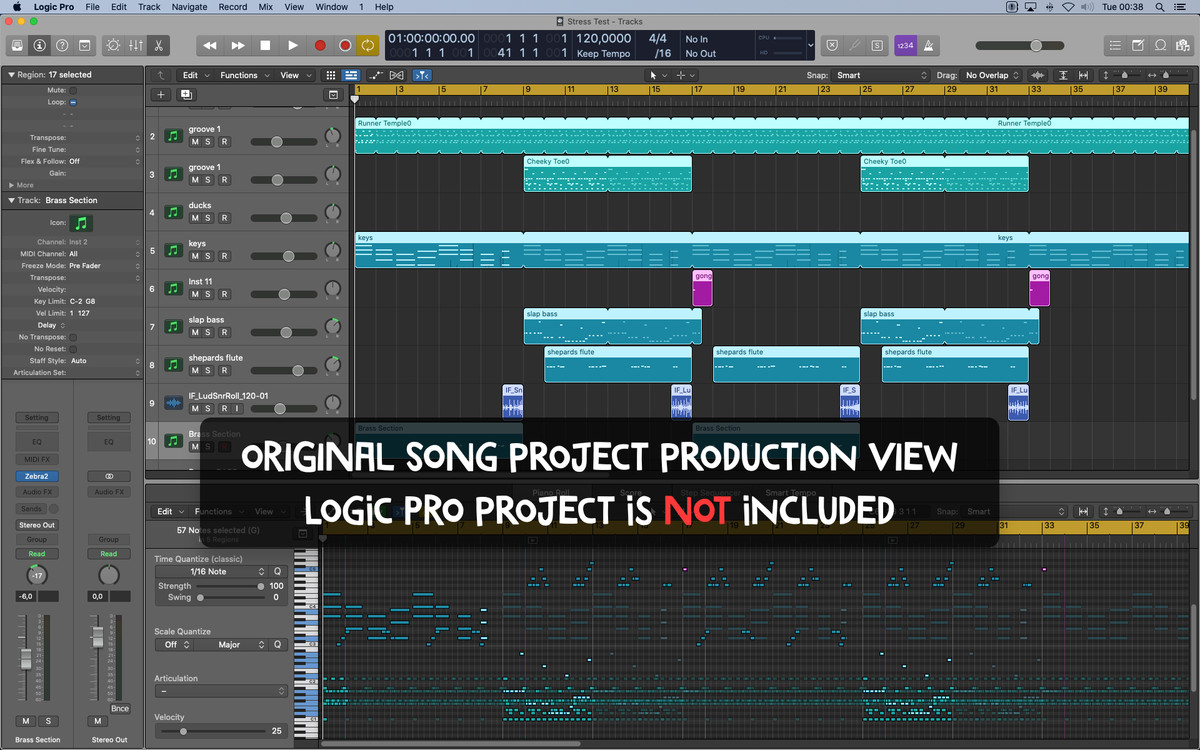1200x750 pixels.
Task: Show Smart Controls sun icon
Action: click(112, 45)
